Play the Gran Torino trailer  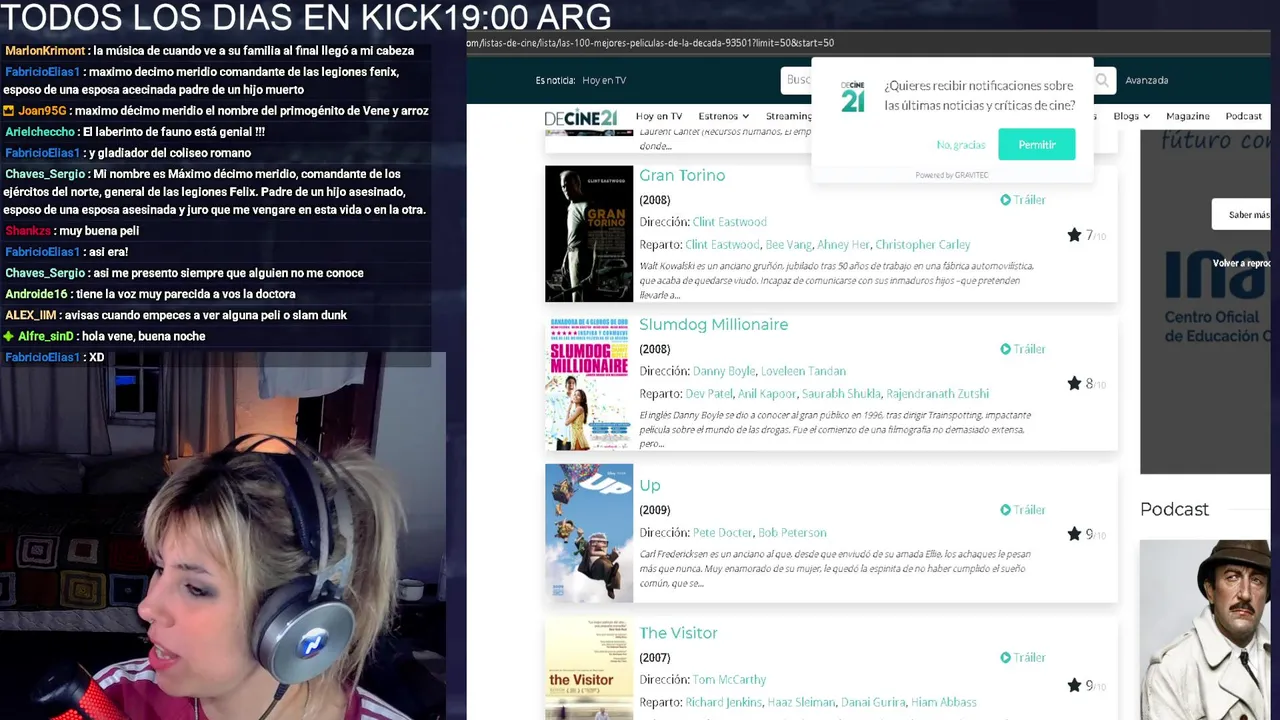click(1023, 200)
